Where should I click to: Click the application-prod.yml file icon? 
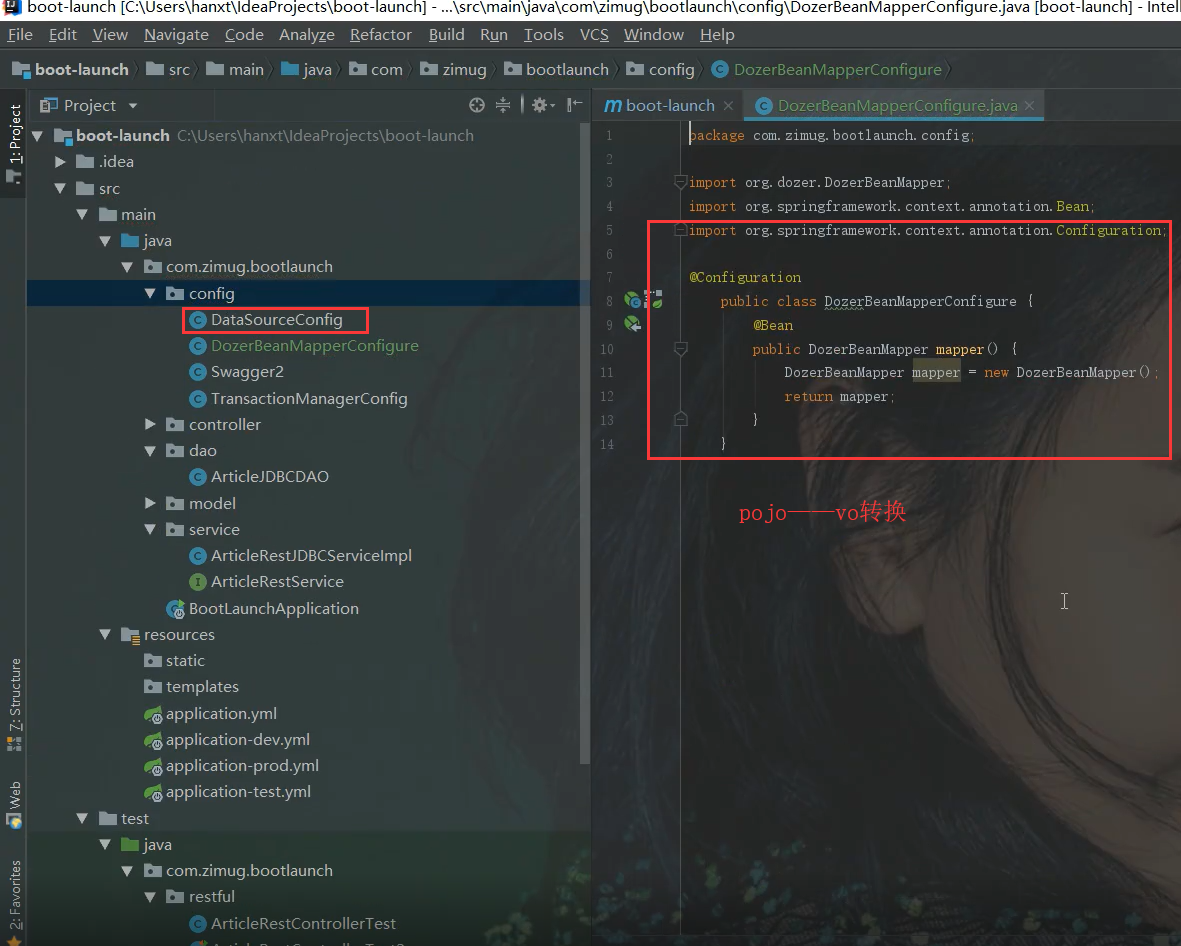click(x=153, y=767)
